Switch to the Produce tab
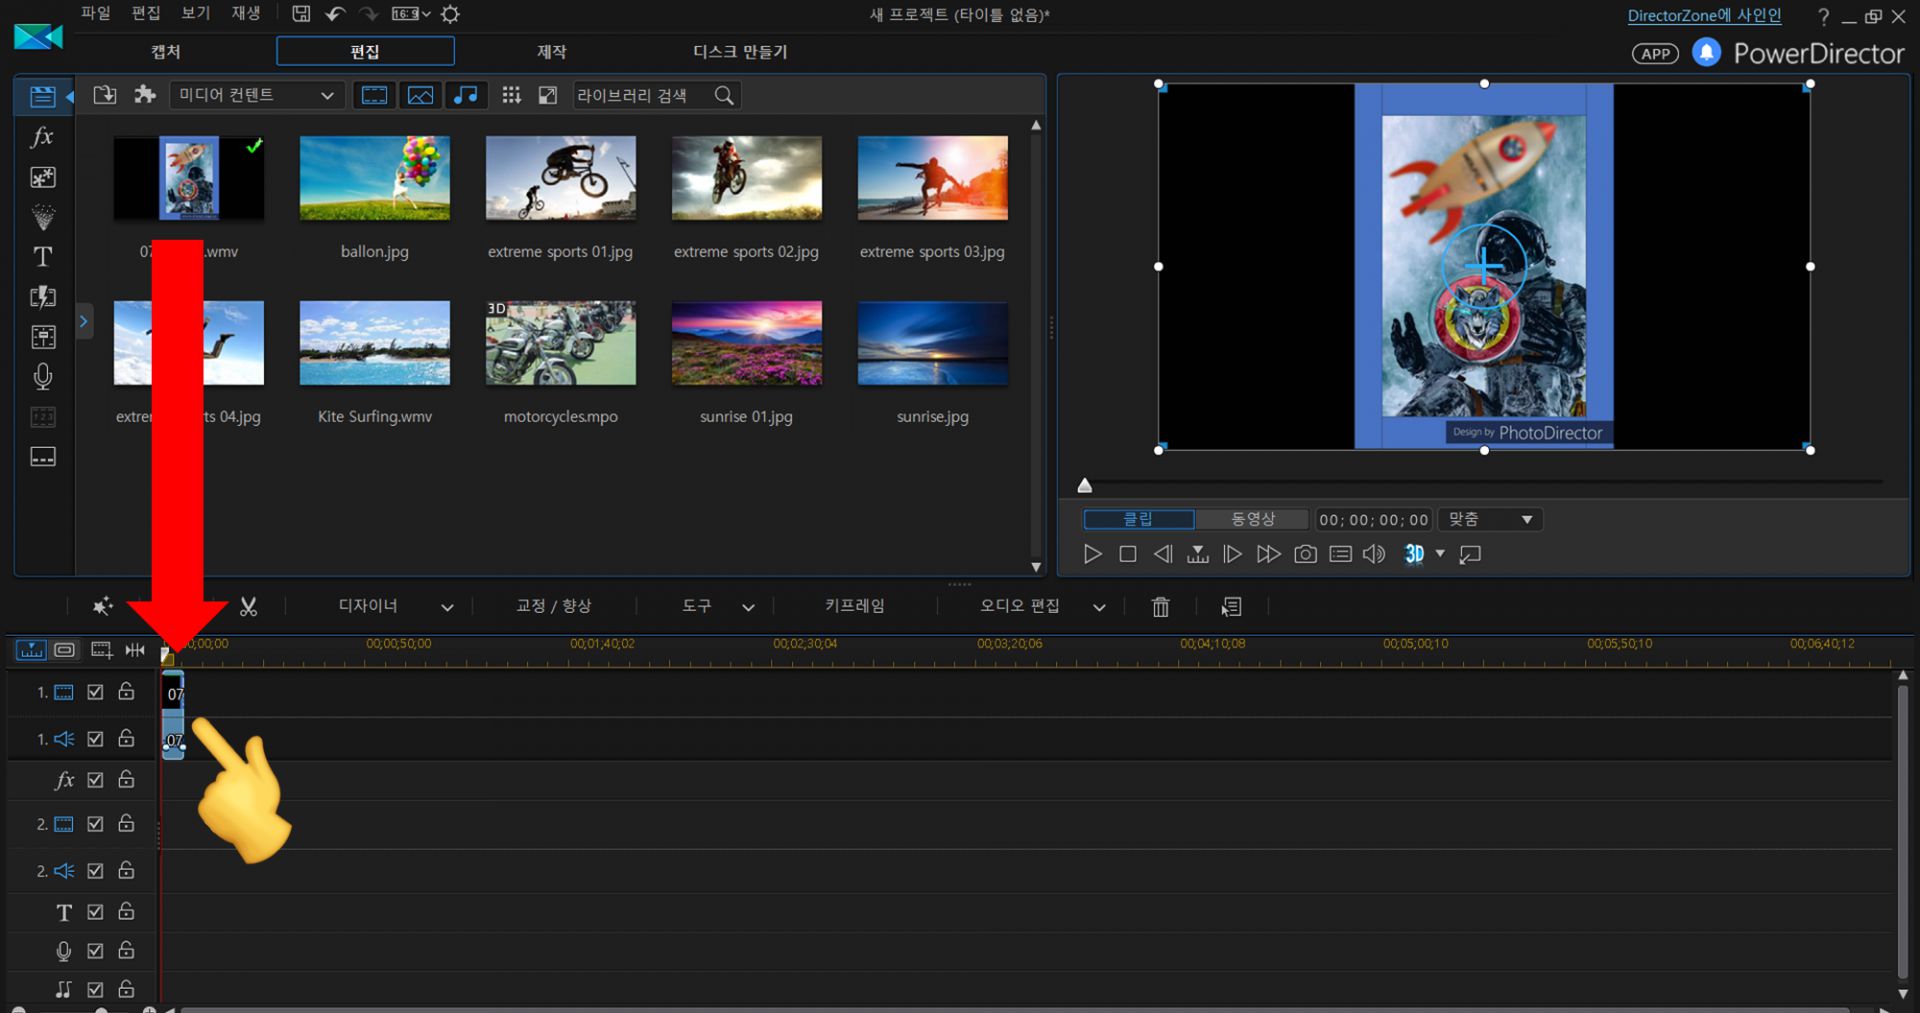Image resolution: width=1920 pixels, height=1013 pixels. [x=552, y=51]
